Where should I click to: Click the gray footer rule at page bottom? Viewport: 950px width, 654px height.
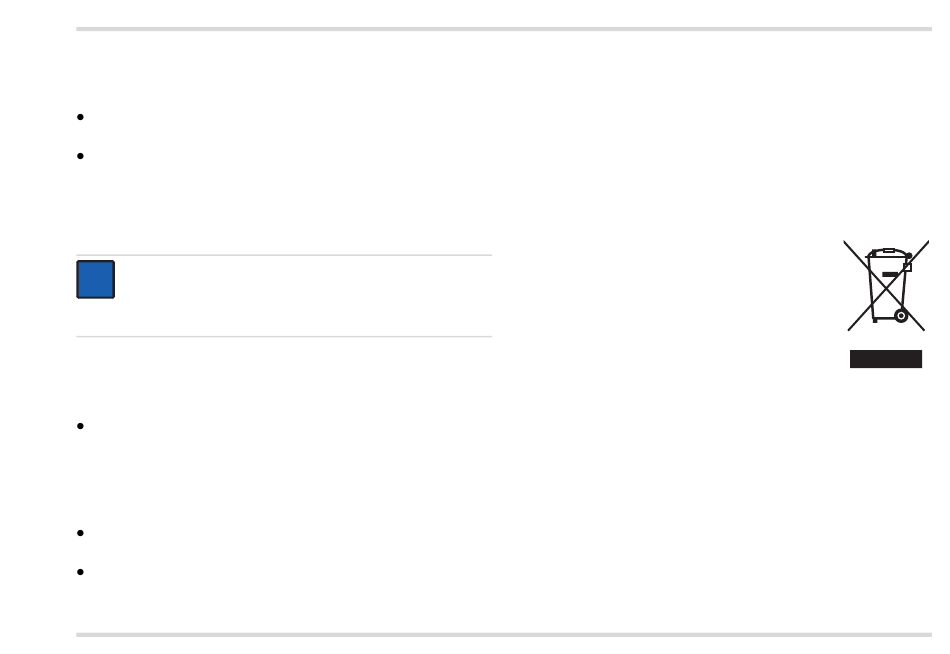click(x=504, y=635)
